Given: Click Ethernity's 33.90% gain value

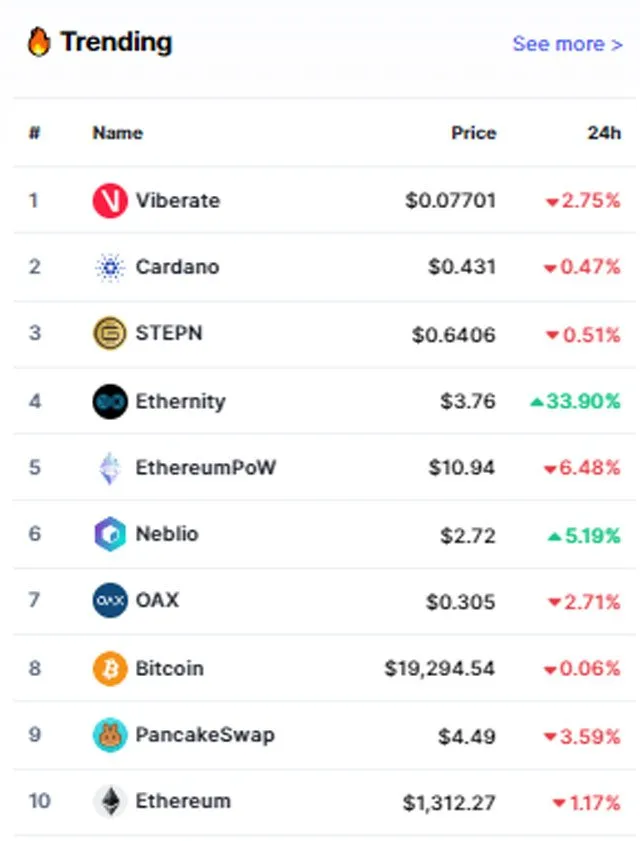Looking at the screenshot, I should tap(575, 401).
